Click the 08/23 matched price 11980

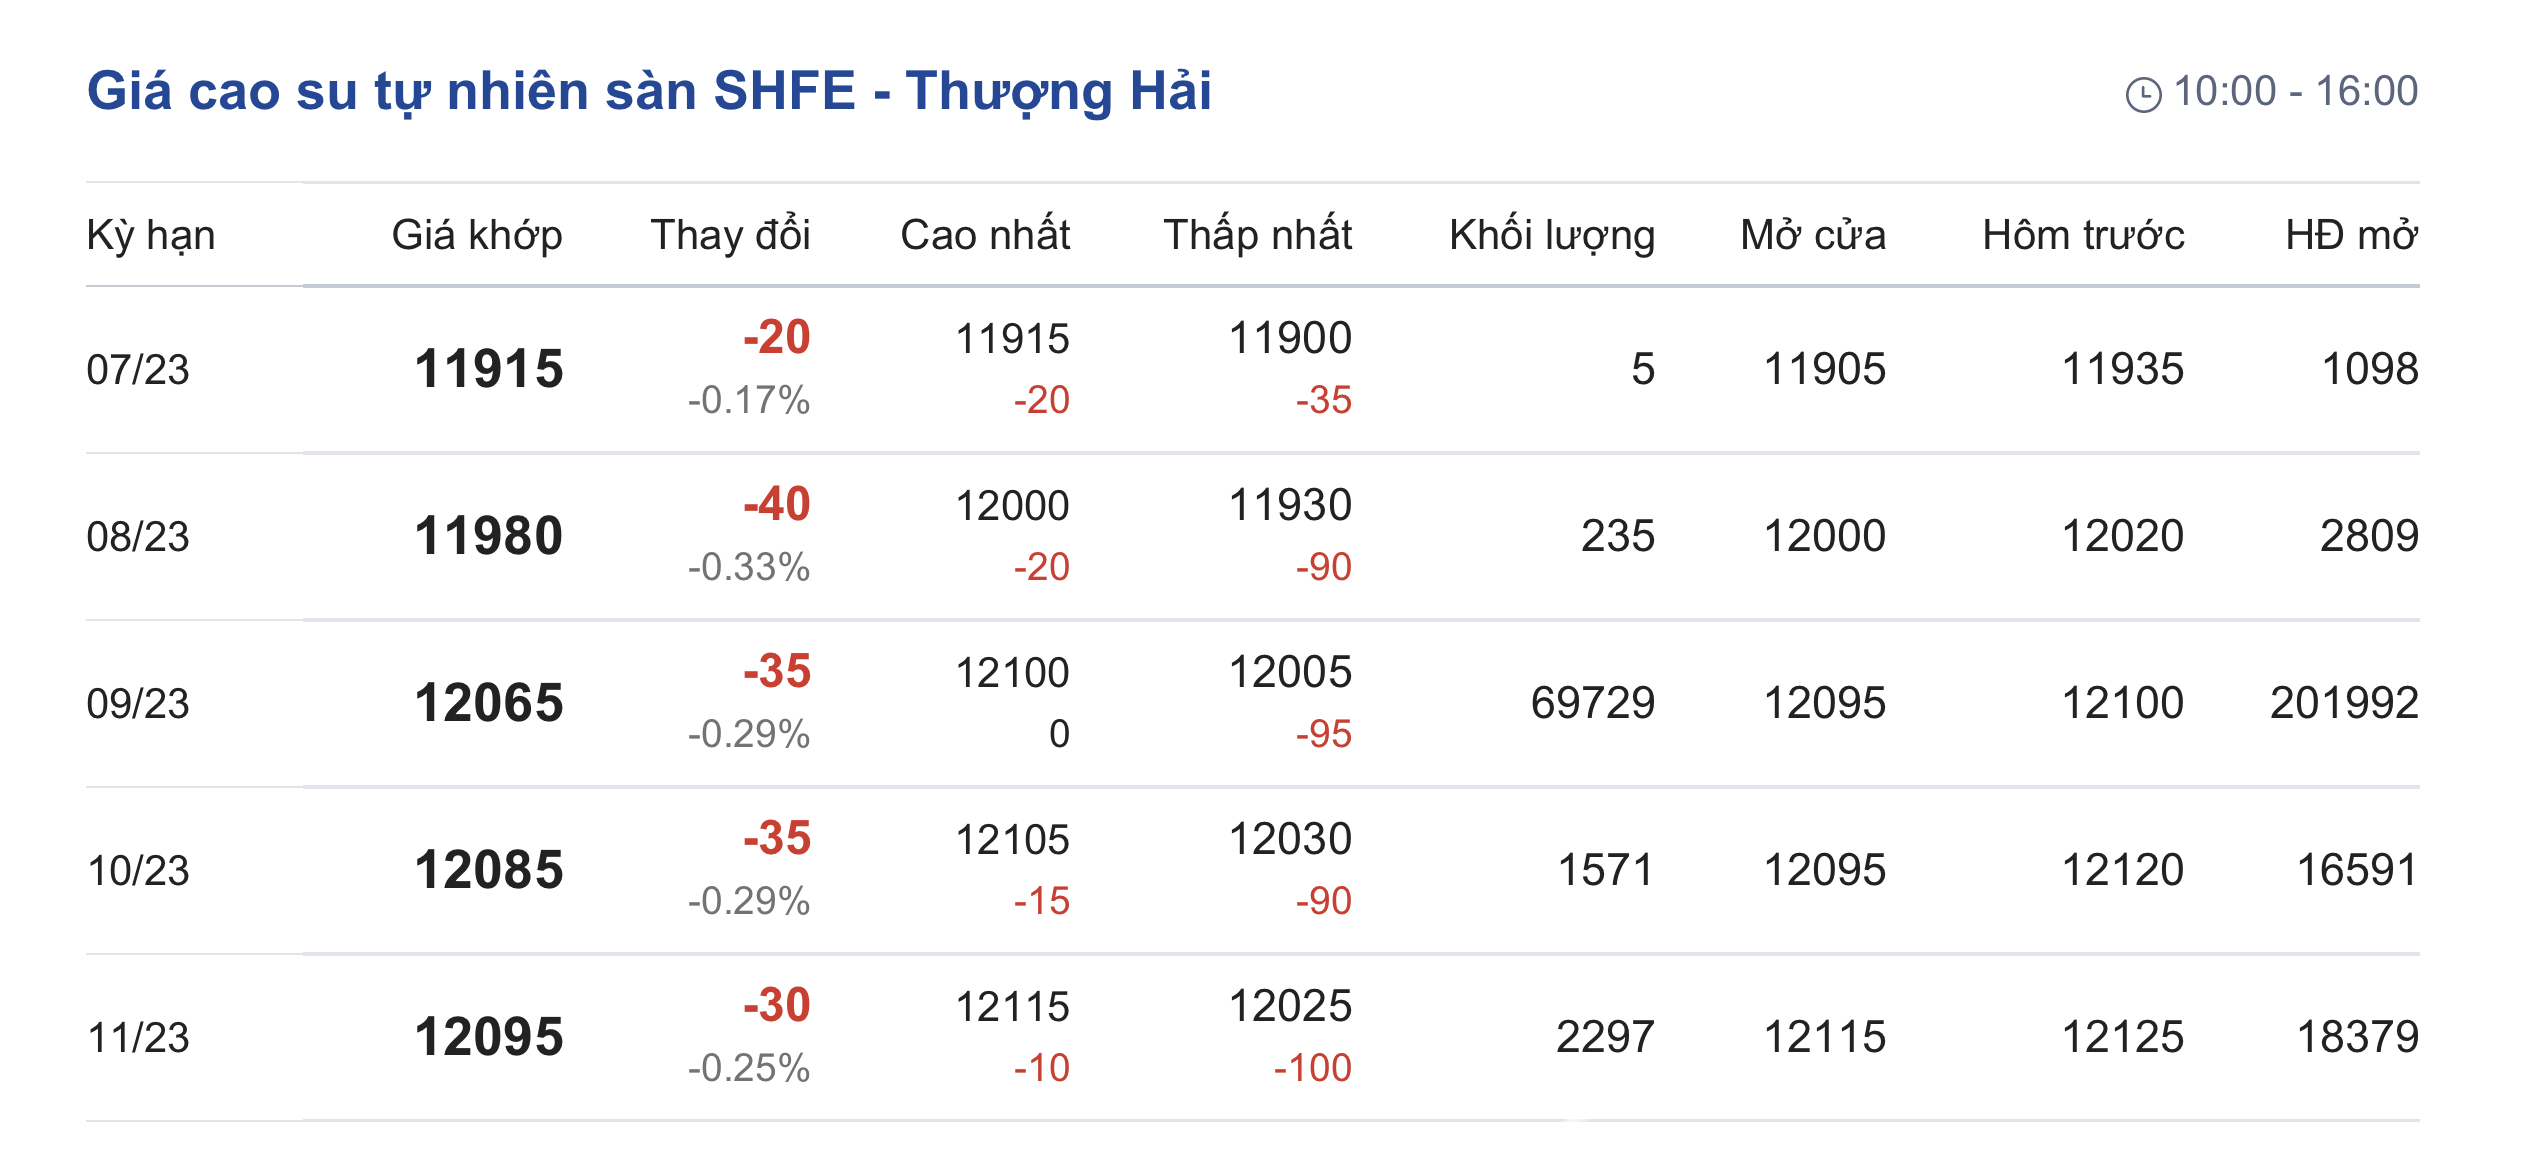pyautogui.click(x=489, y=536)
